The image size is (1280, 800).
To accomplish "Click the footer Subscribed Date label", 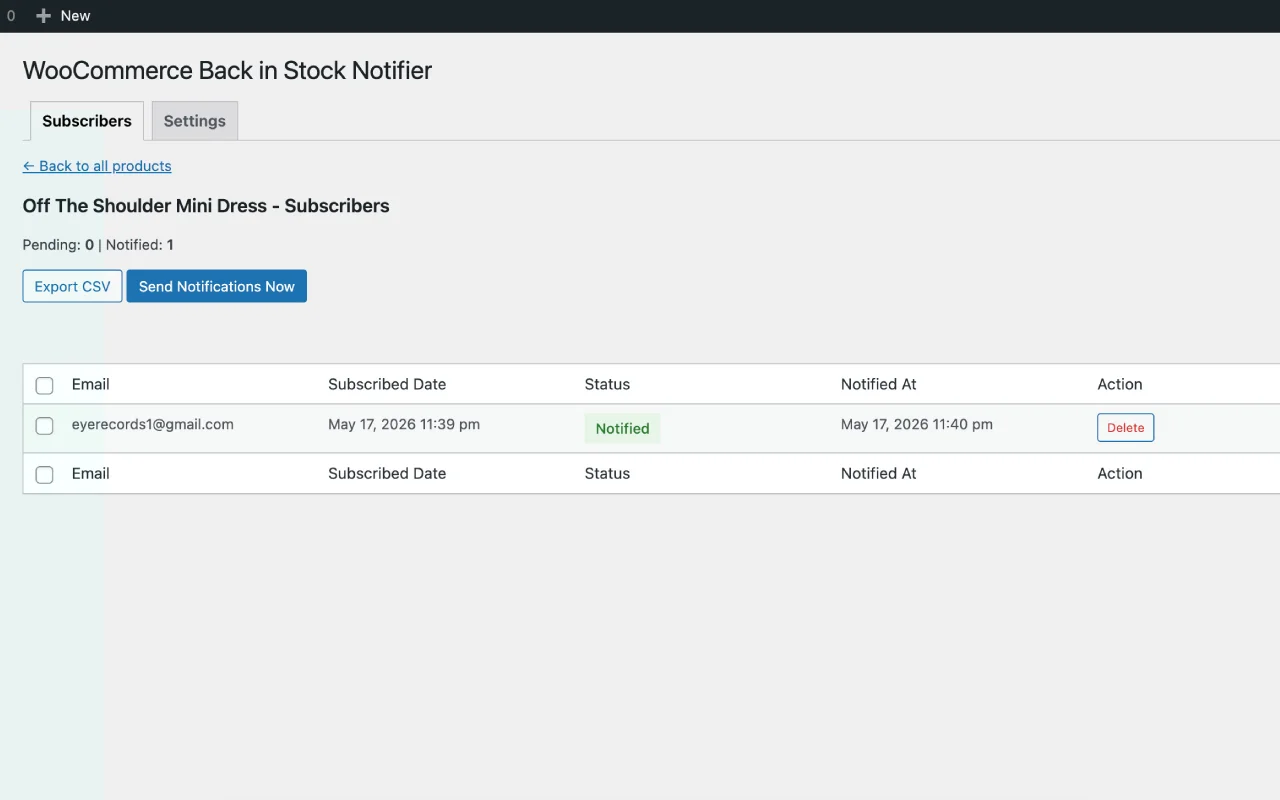I will pyautogui.click(x=387, y=473).
